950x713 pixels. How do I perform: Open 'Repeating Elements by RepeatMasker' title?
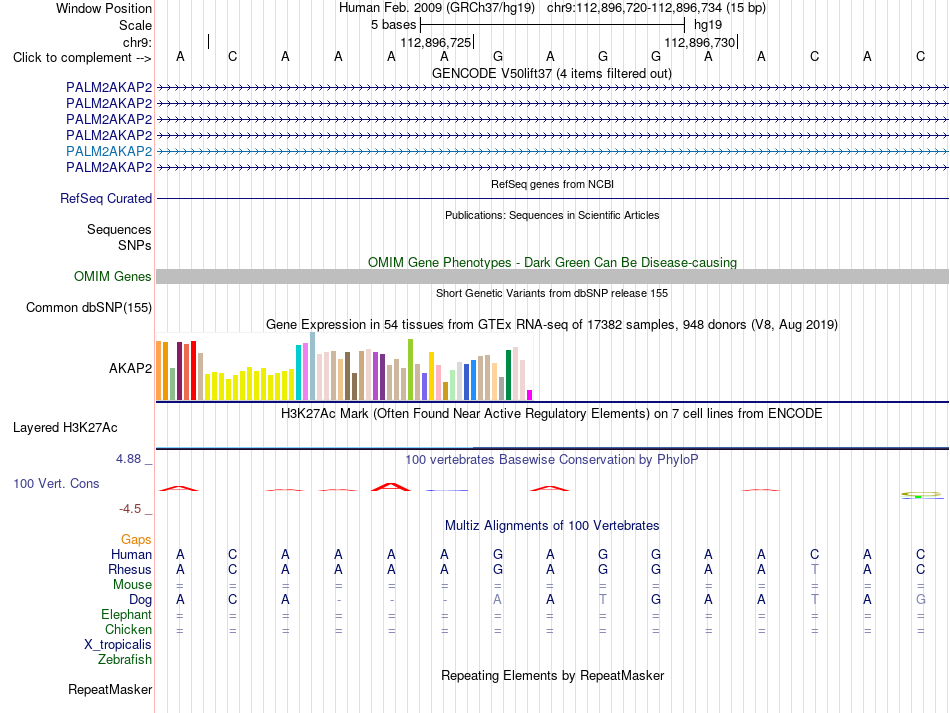tap(552, 675)
